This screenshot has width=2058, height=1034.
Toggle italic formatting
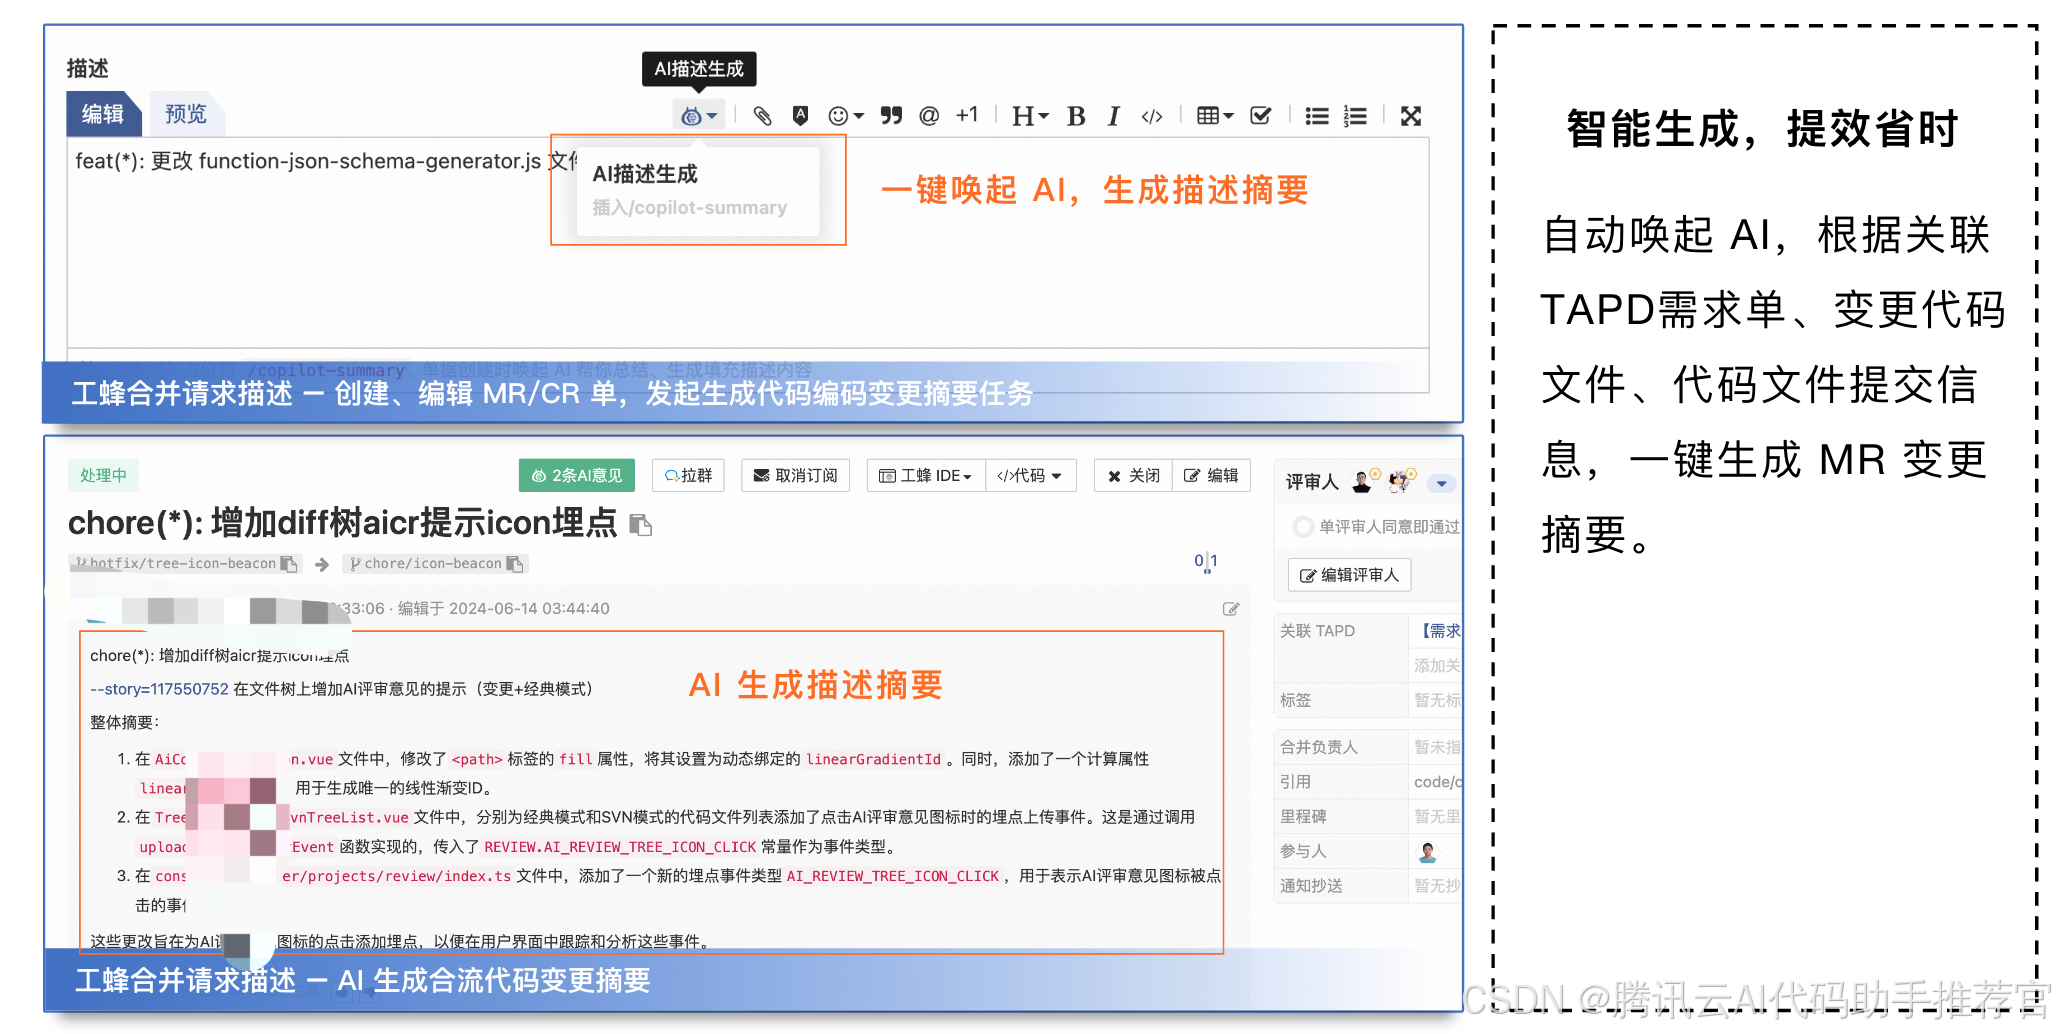point(1113,116)
